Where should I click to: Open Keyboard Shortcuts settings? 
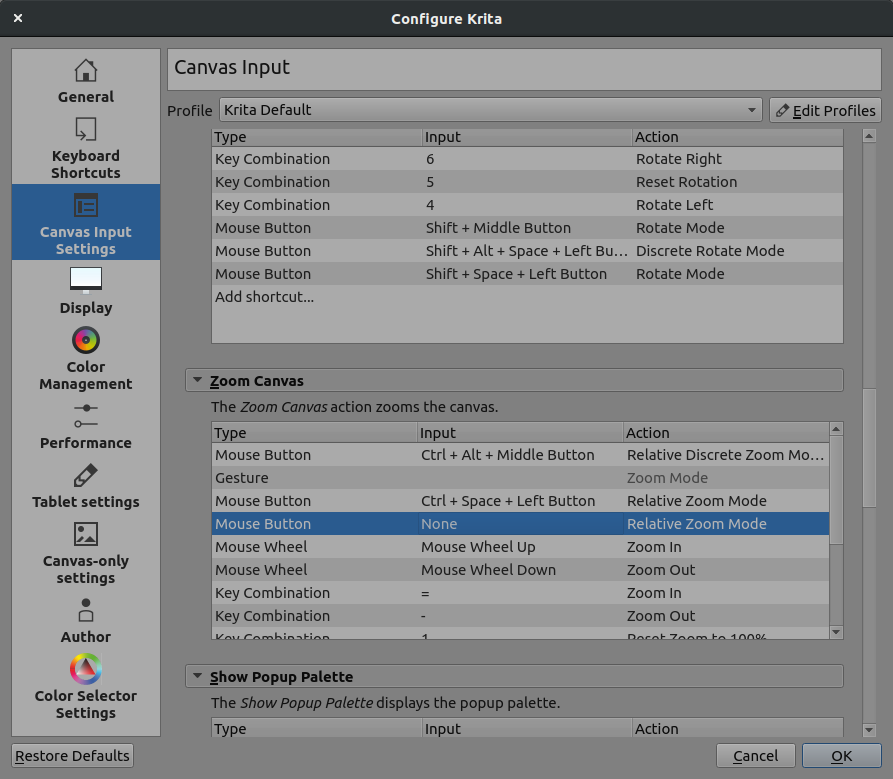tap(85, 148)
